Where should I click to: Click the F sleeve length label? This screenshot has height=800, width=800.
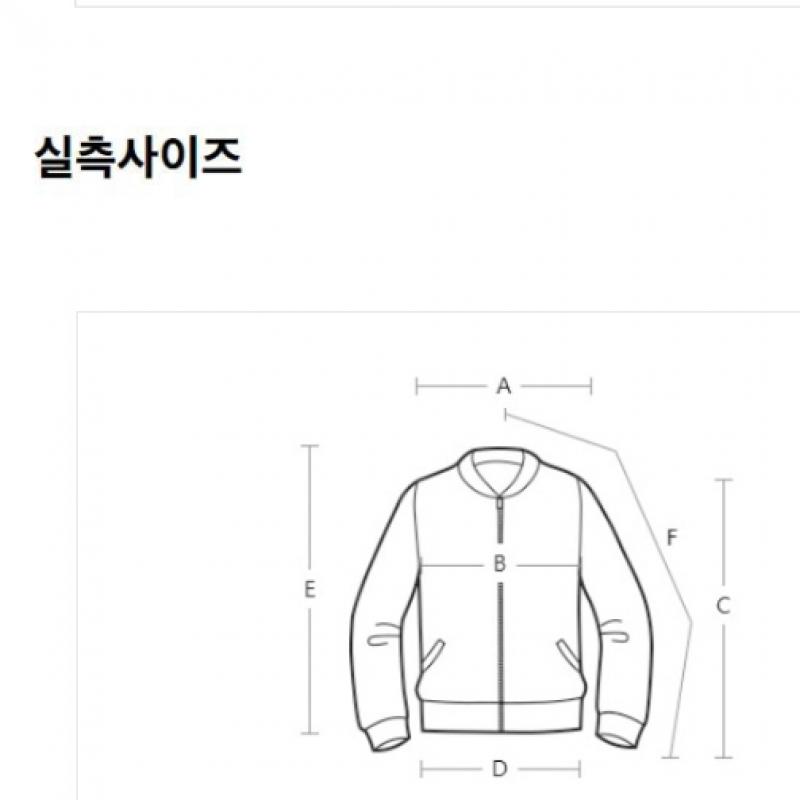(672, 537)
